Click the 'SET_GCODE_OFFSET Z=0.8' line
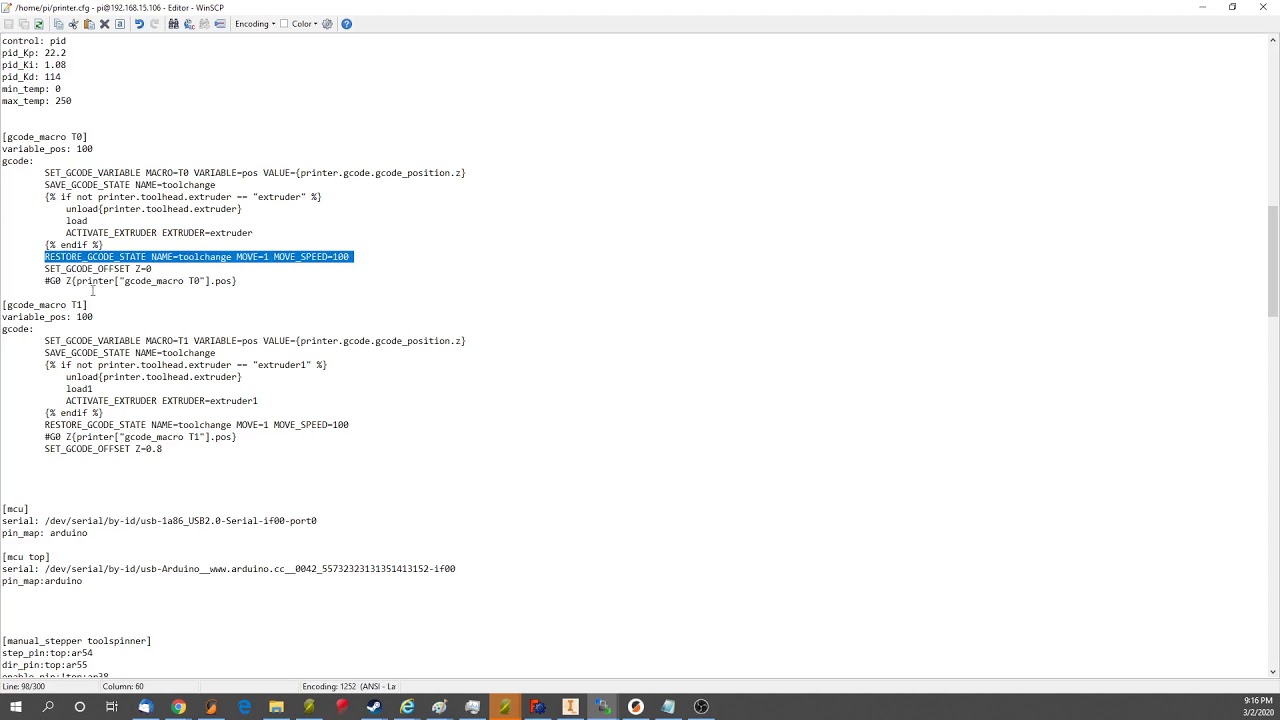The image size is (1280, 720). tap(103, 449)
